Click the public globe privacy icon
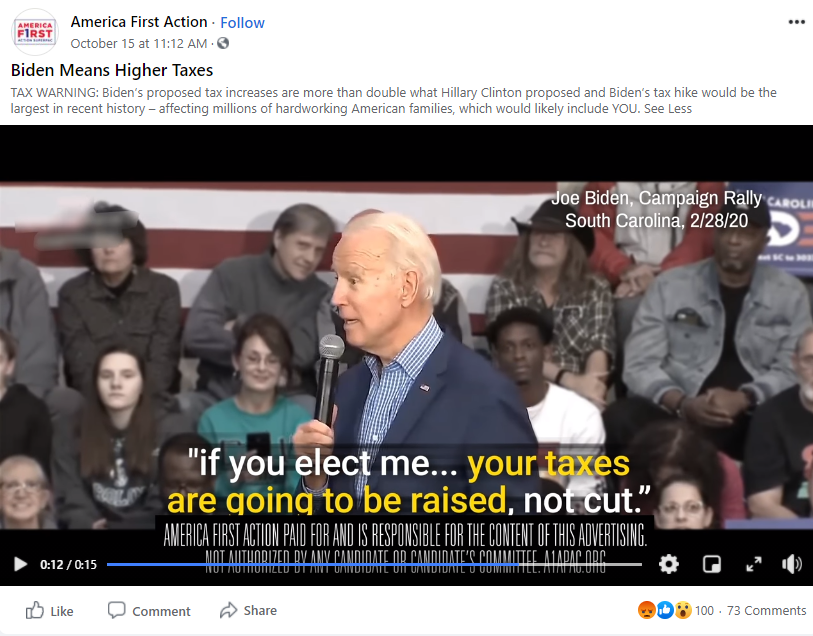 [223, 43]
